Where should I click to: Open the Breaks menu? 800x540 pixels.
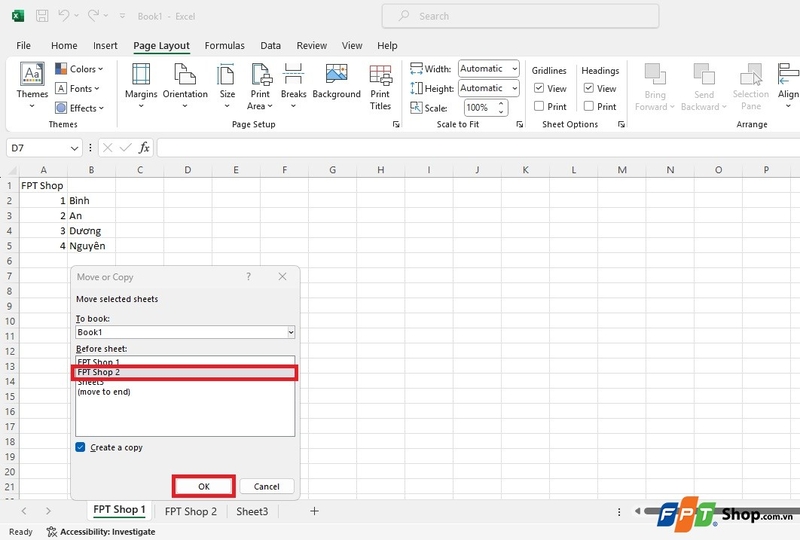(x=293, y=86)
